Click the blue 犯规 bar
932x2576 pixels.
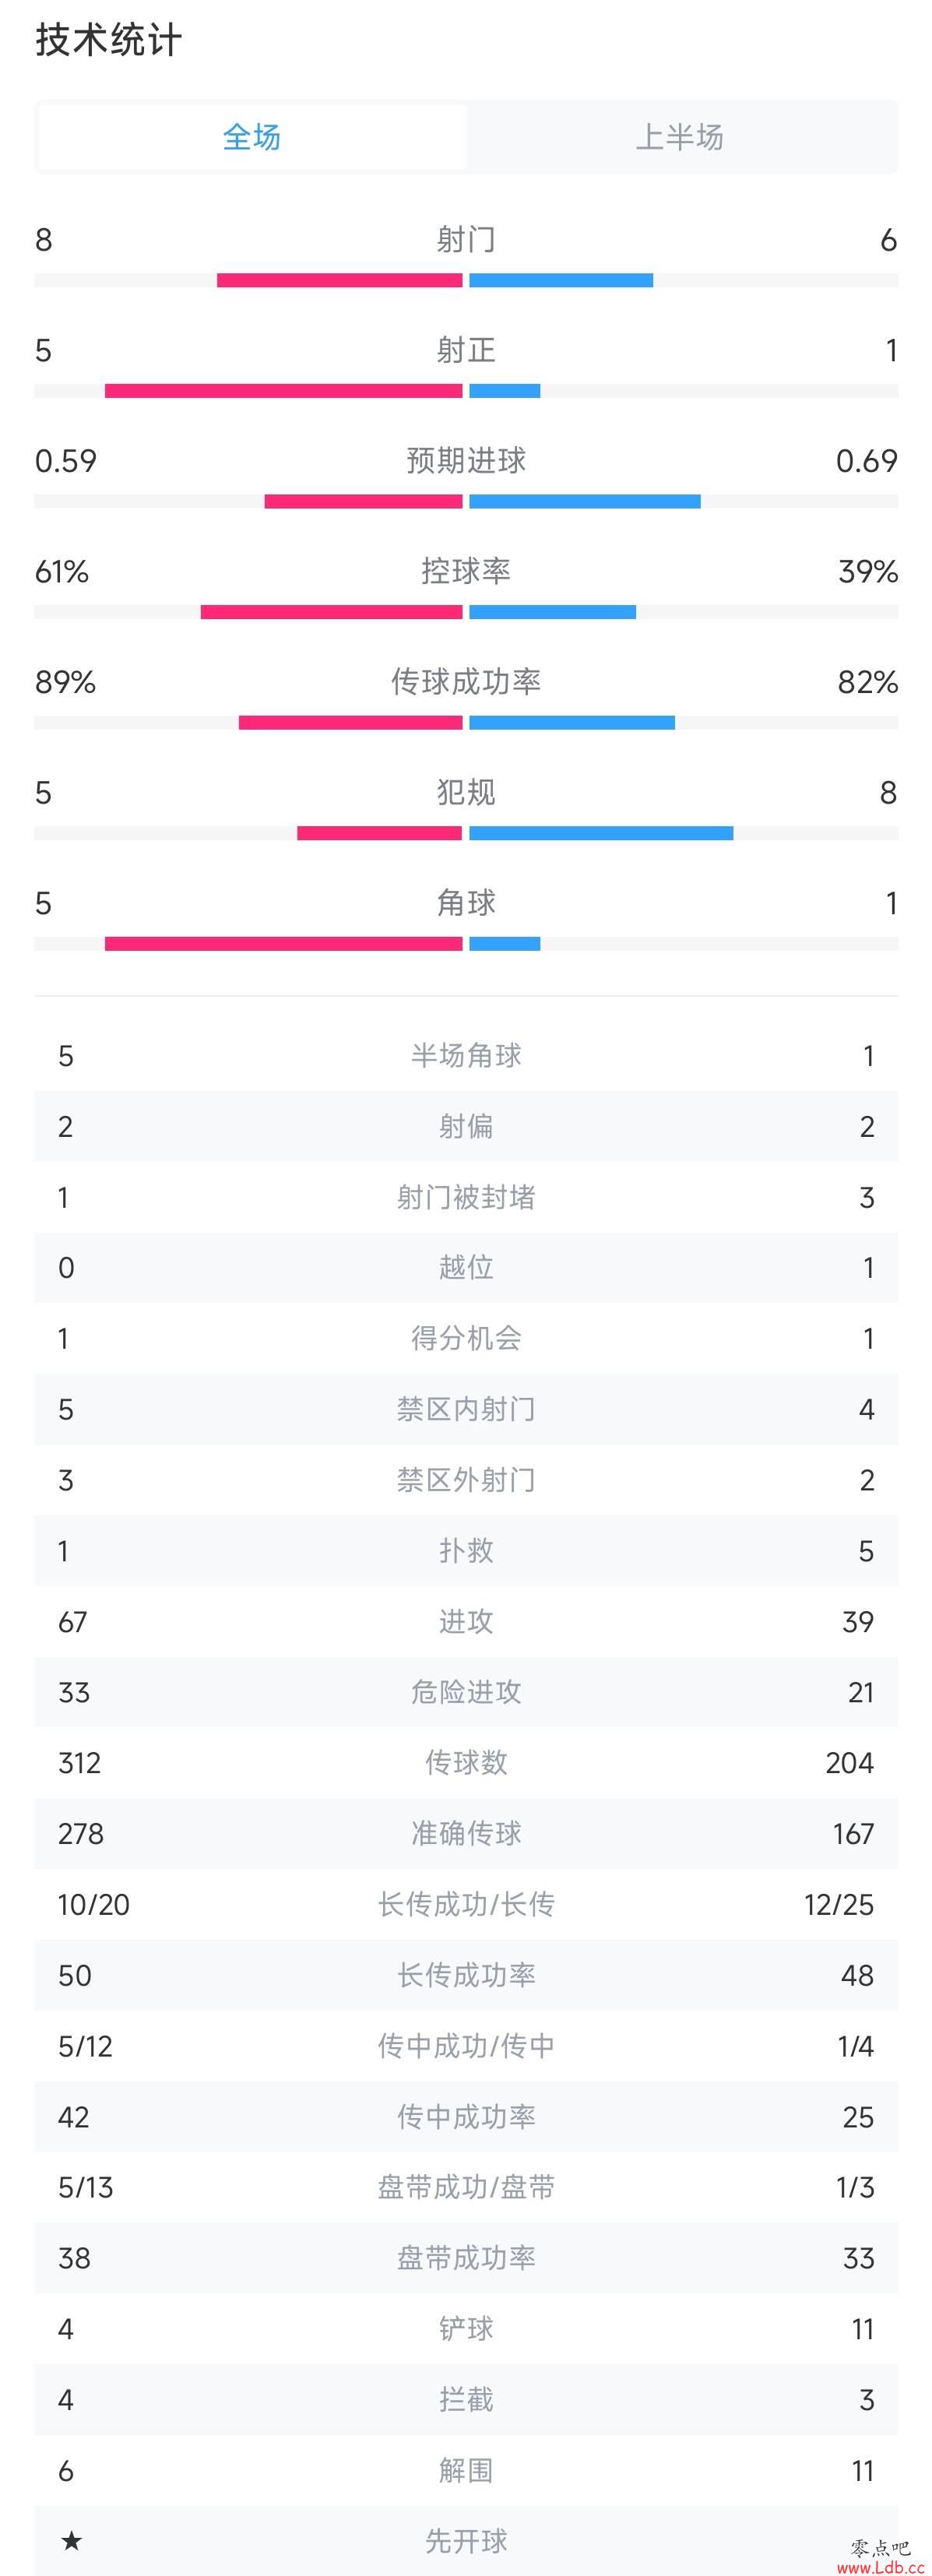tap(601, 833)
